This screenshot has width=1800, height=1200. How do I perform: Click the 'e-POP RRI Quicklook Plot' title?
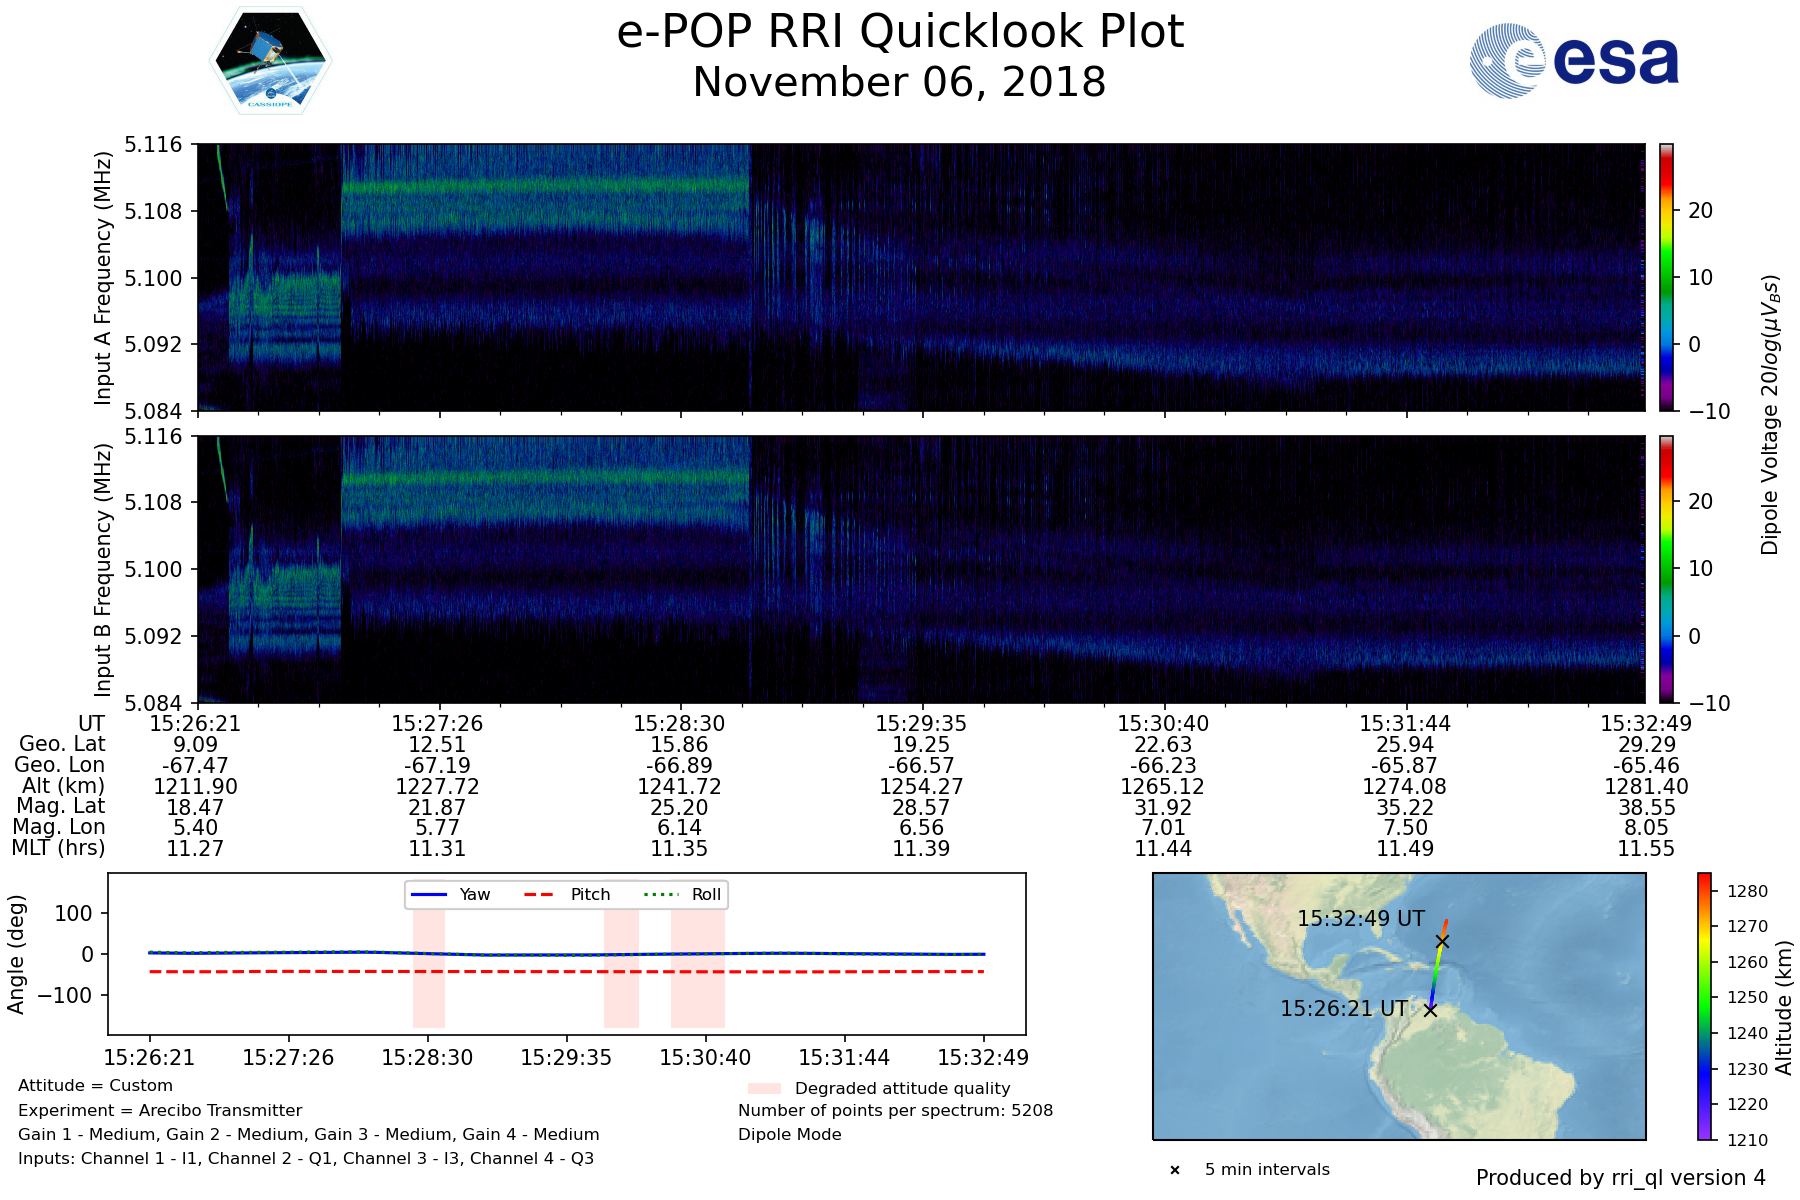point(900,32)
